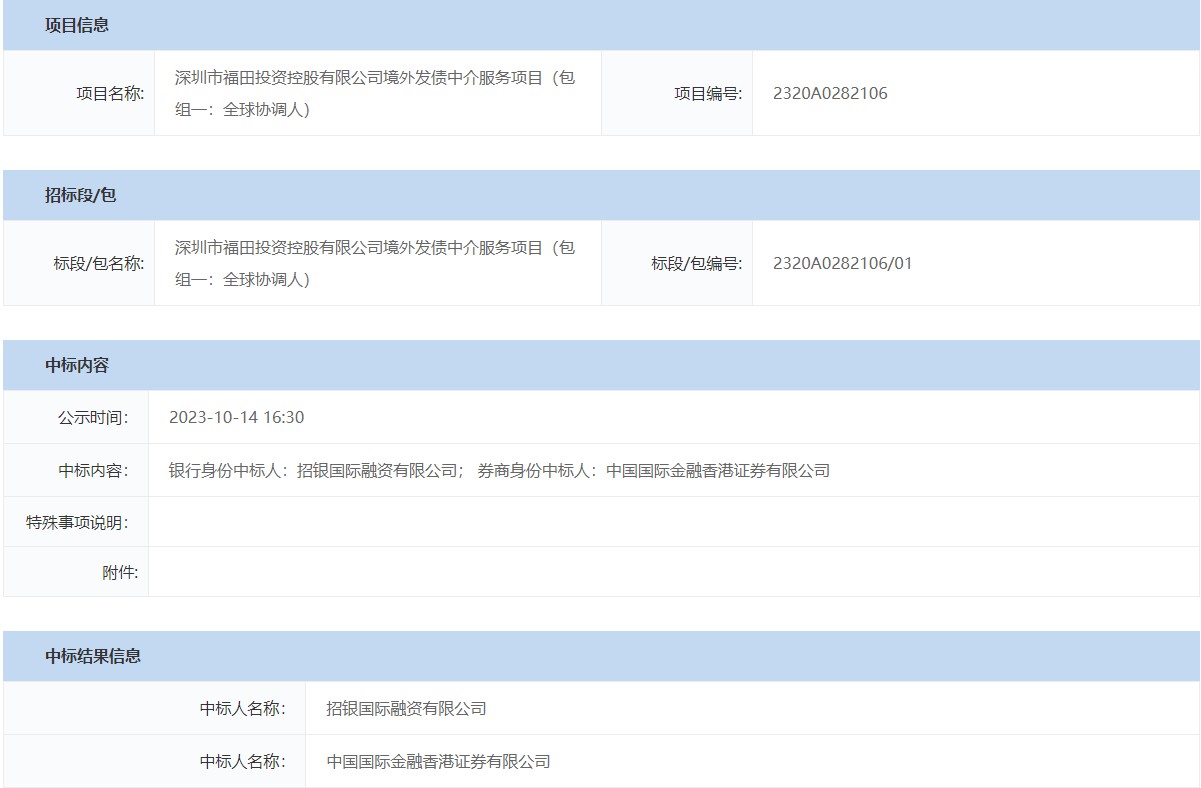Click the 中标内容 blue section header
Image resolution: width=1201 pixels, height=788 pixels.
point(77,365)
